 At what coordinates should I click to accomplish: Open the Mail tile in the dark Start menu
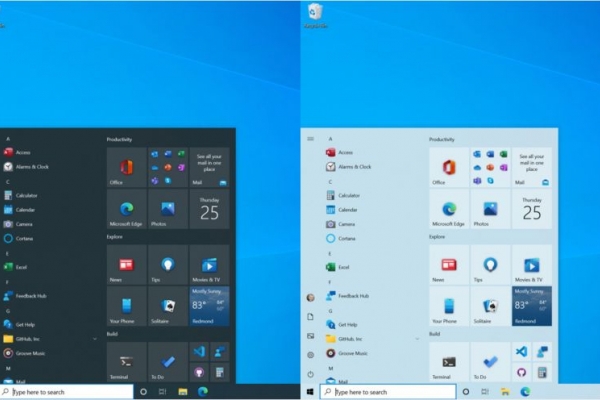coord(209,167)
